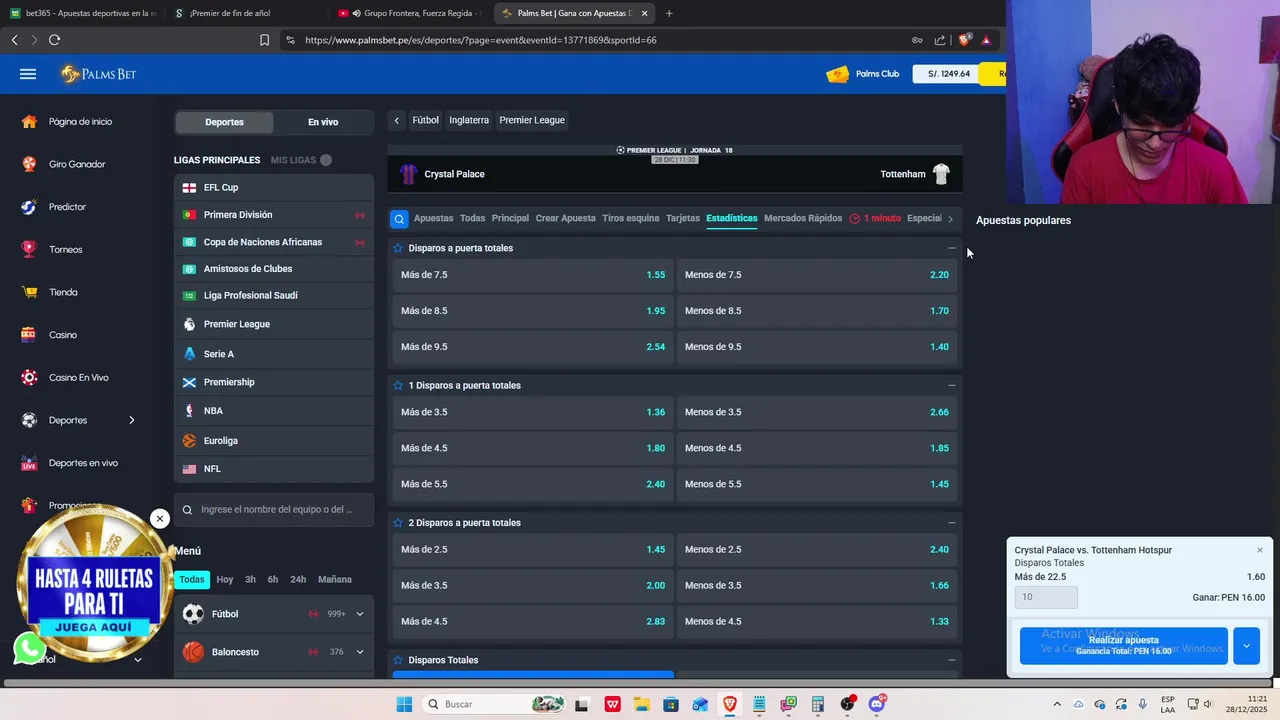Click the S/. 1249.64 balance display

pyautogui.click(x=948, y=74)
